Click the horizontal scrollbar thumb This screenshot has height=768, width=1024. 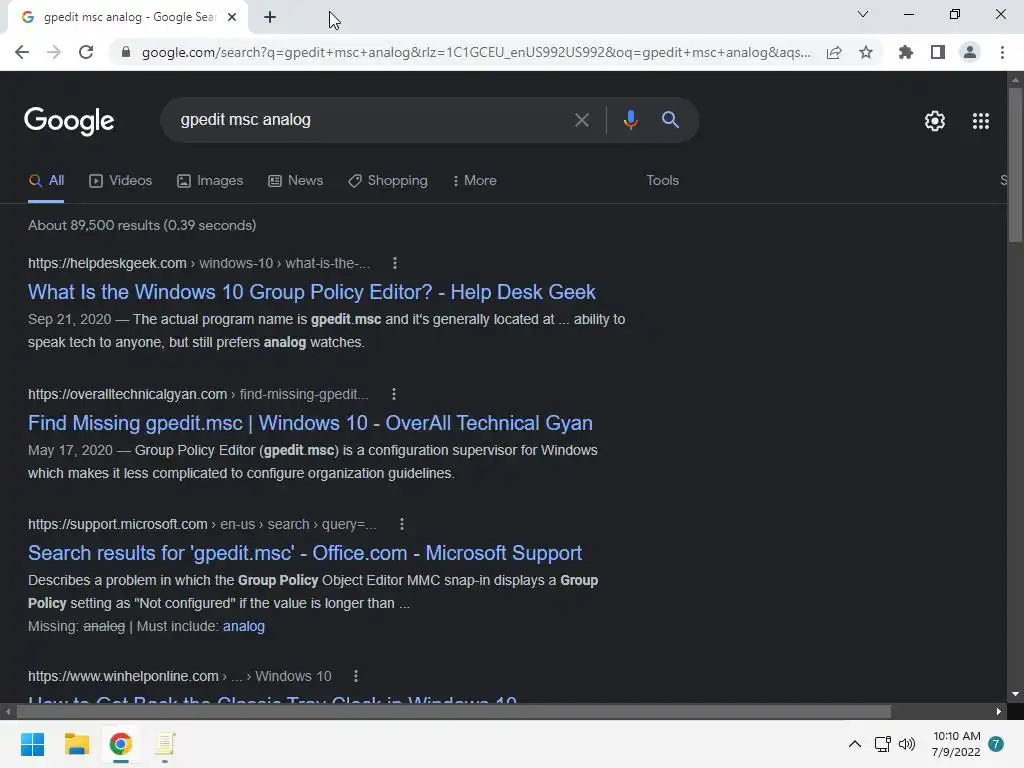click(453, 712)
